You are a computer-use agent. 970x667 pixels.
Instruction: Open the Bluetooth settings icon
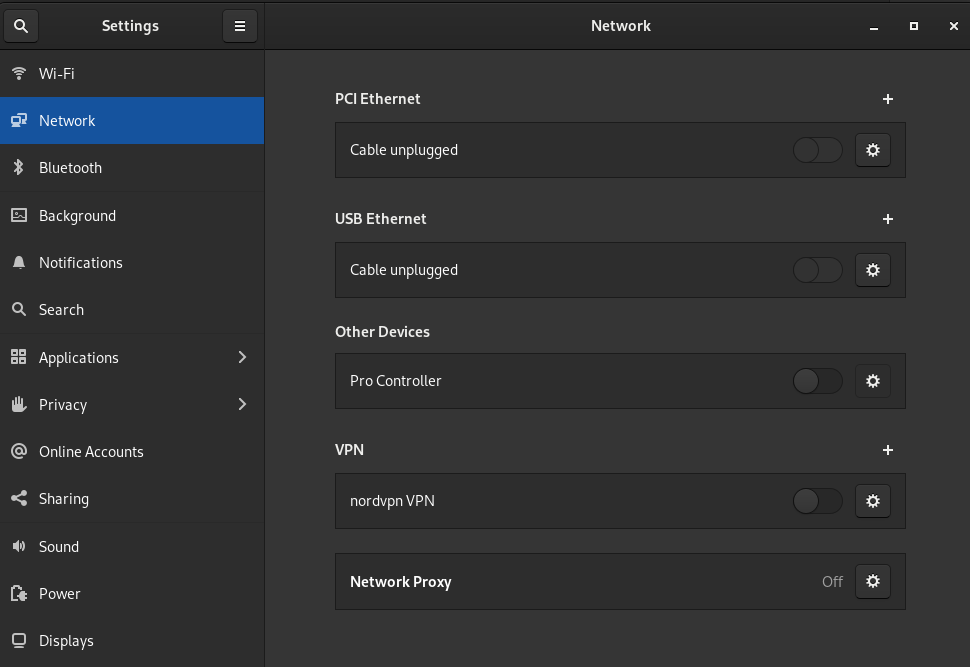[18, 167]
